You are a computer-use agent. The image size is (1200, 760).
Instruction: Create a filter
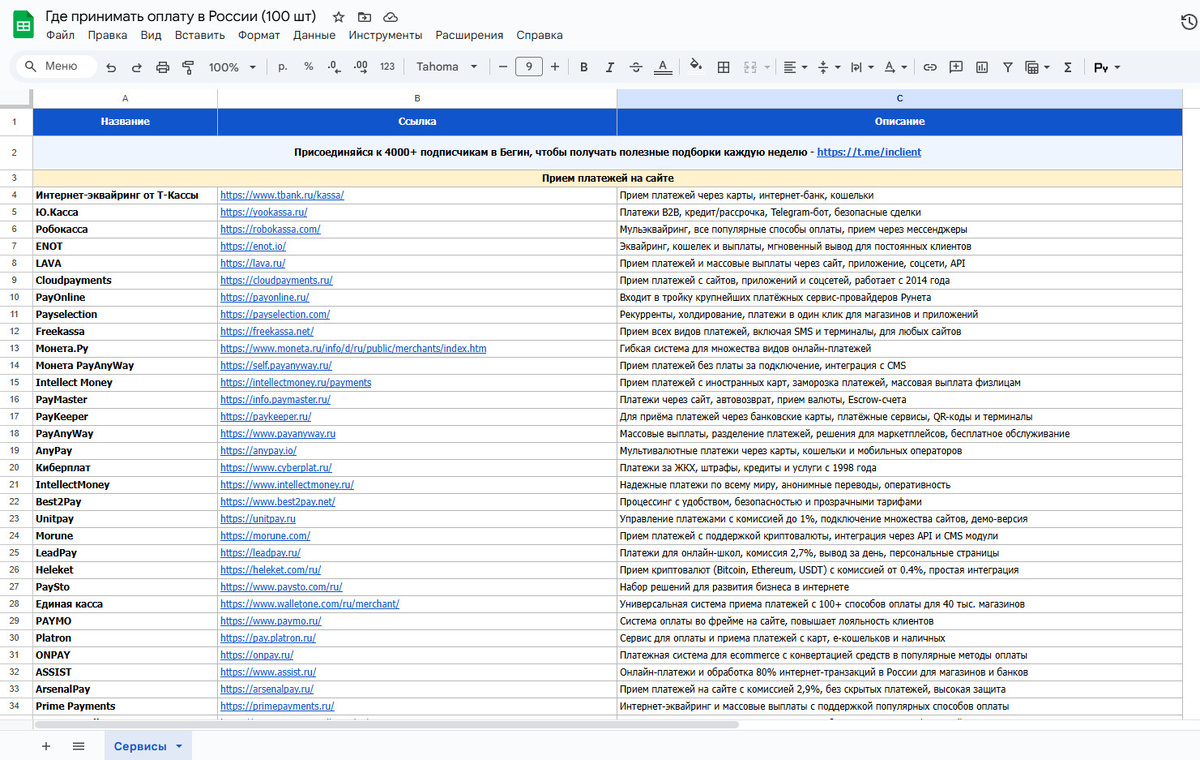pyautogui.click(x=1007, y=67)
